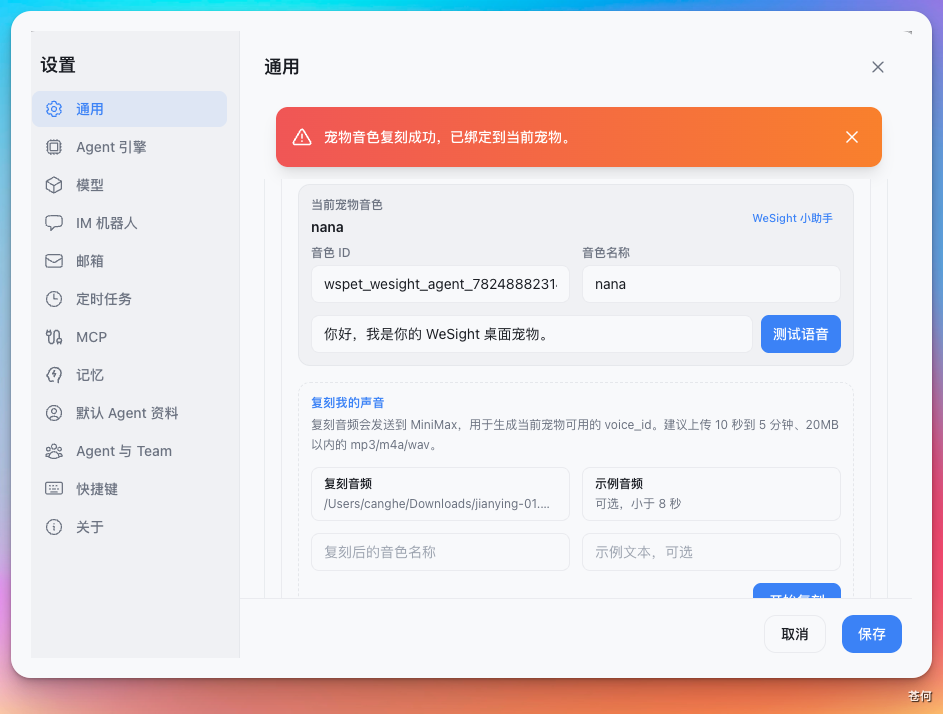The image size is (943, 714).
Task: Open the 定时任务 section
Action: [x=129, y=299]
